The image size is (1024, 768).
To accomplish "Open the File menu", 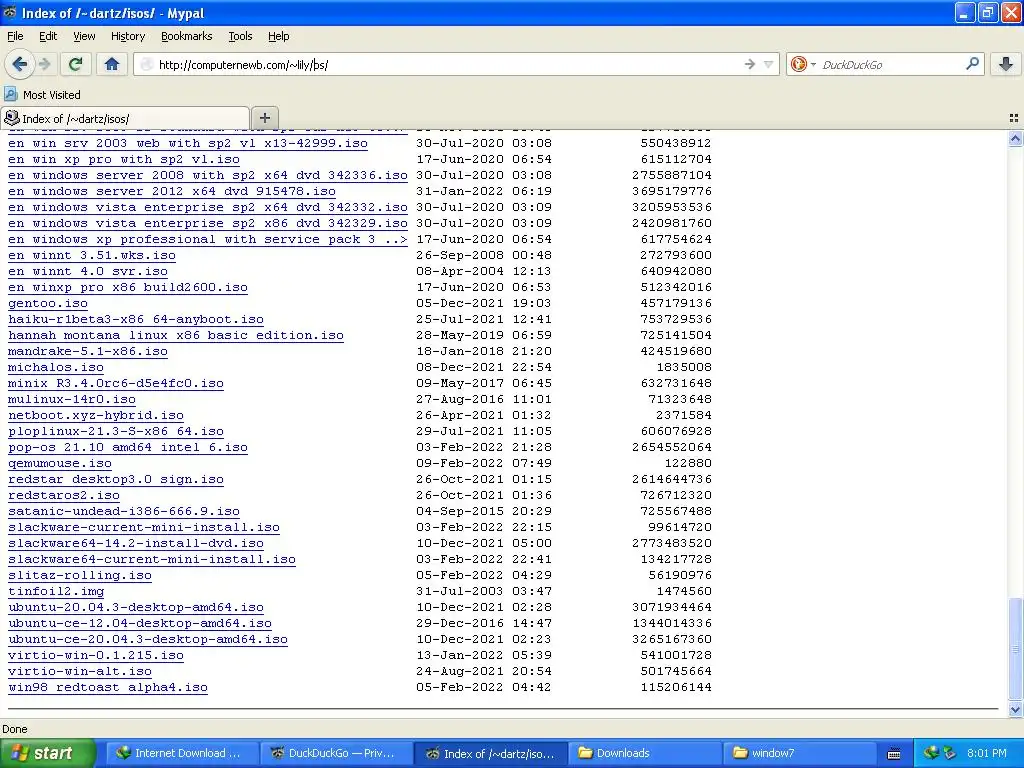I will pos(15,36).
